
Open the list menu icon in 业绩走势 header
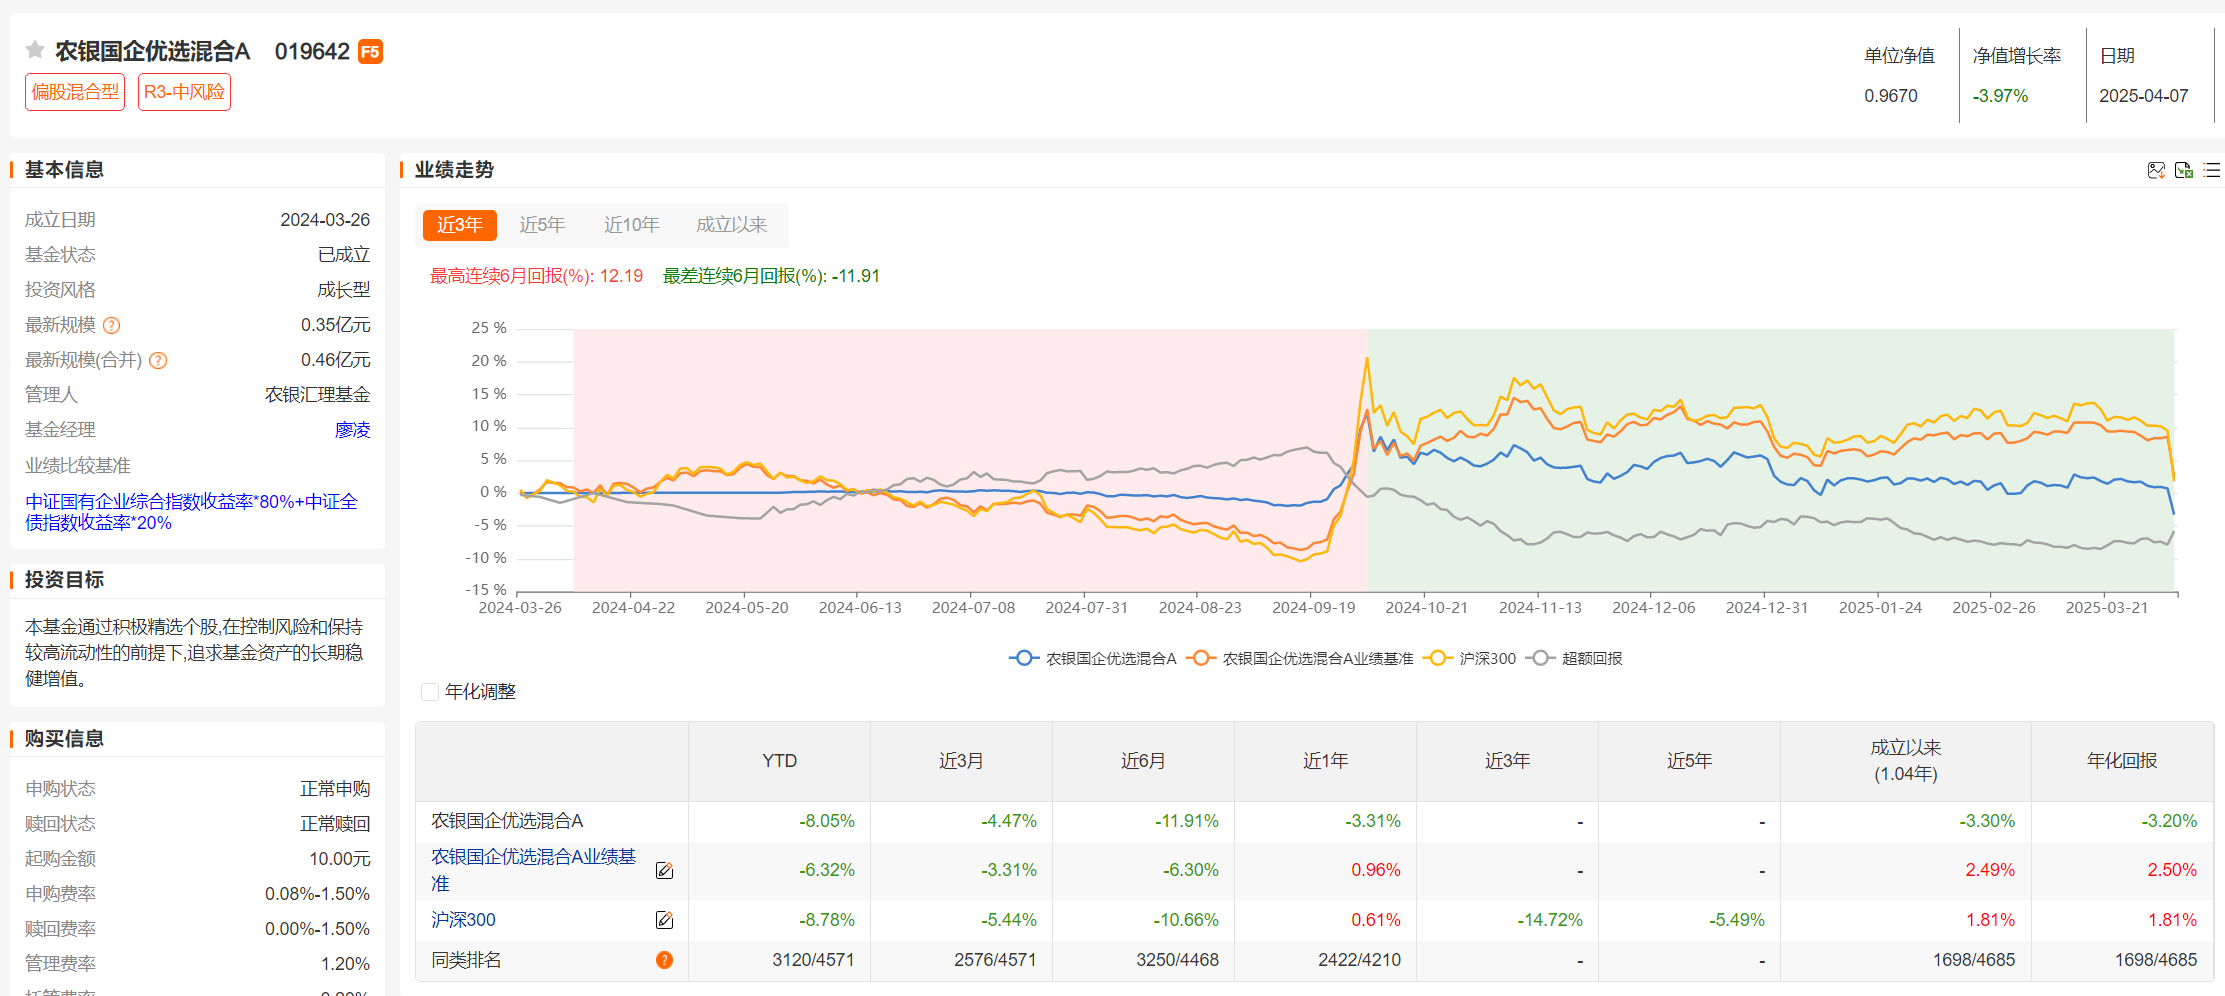pyautogui.click(x=2211, y=170)
